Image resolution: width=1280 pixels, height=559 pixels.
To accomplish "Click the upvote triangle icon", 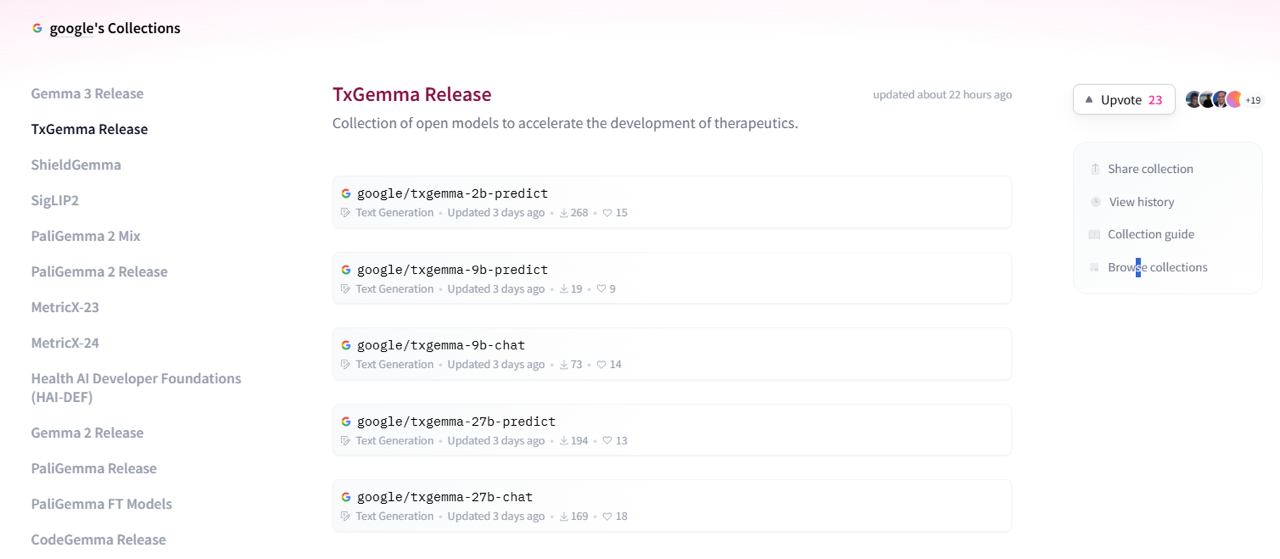I will [1089, 100].
